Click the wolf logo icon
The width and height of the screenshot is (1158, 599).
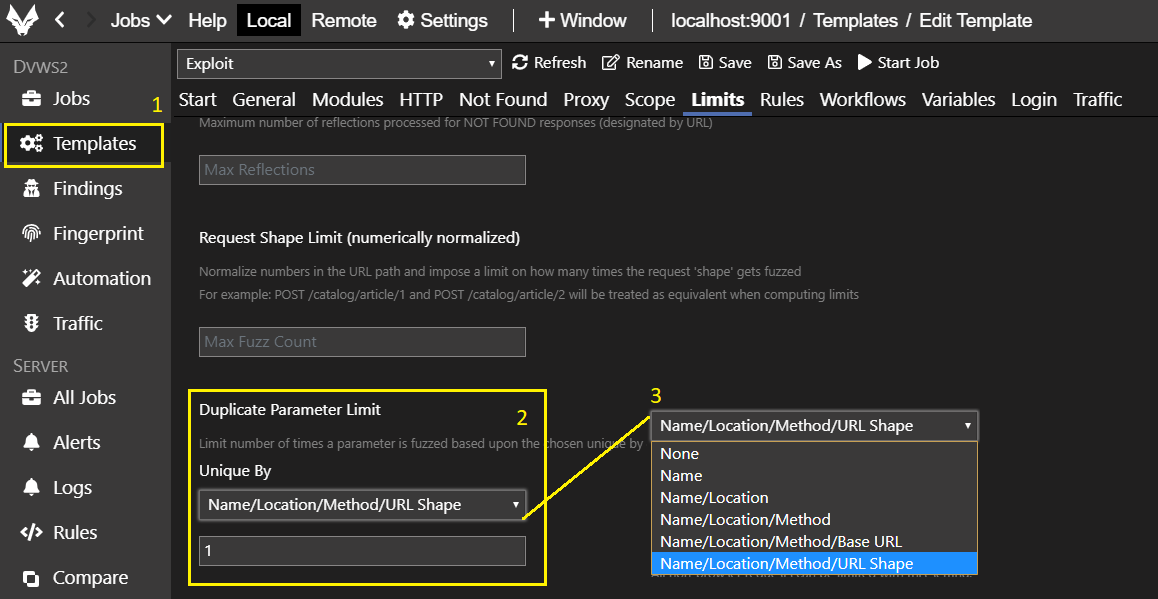click(24, 21)
